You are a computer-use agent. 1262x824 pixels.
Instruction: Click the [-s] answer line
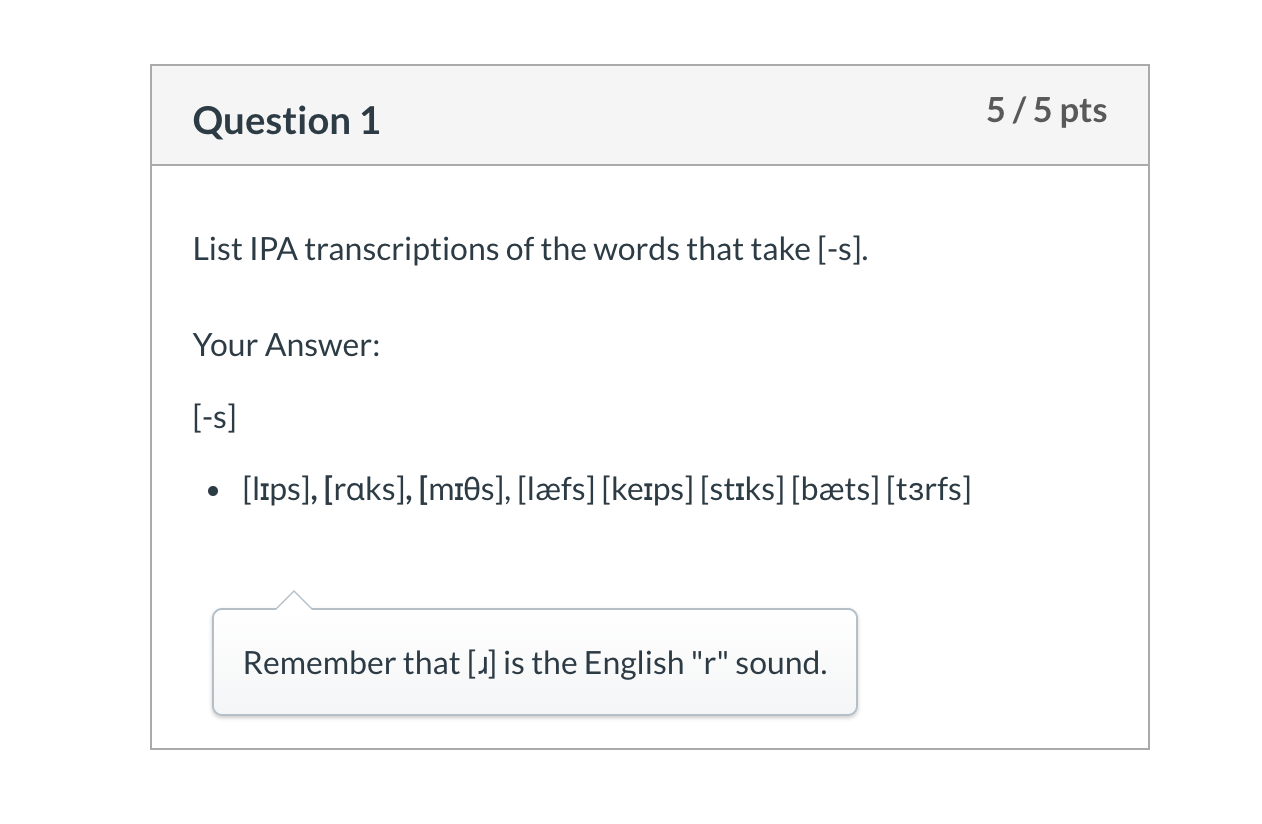pyautogui.click(x=214, y=417)
